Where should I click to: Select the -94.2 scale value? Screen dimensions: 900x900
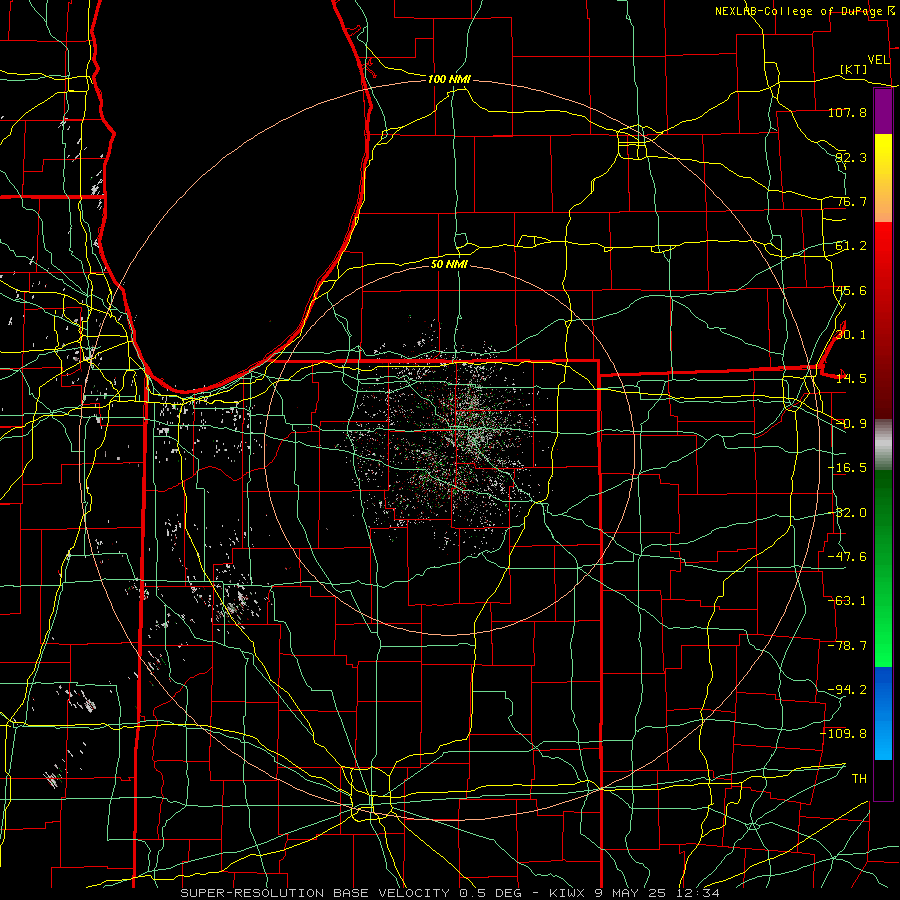(x=847, y=690)
